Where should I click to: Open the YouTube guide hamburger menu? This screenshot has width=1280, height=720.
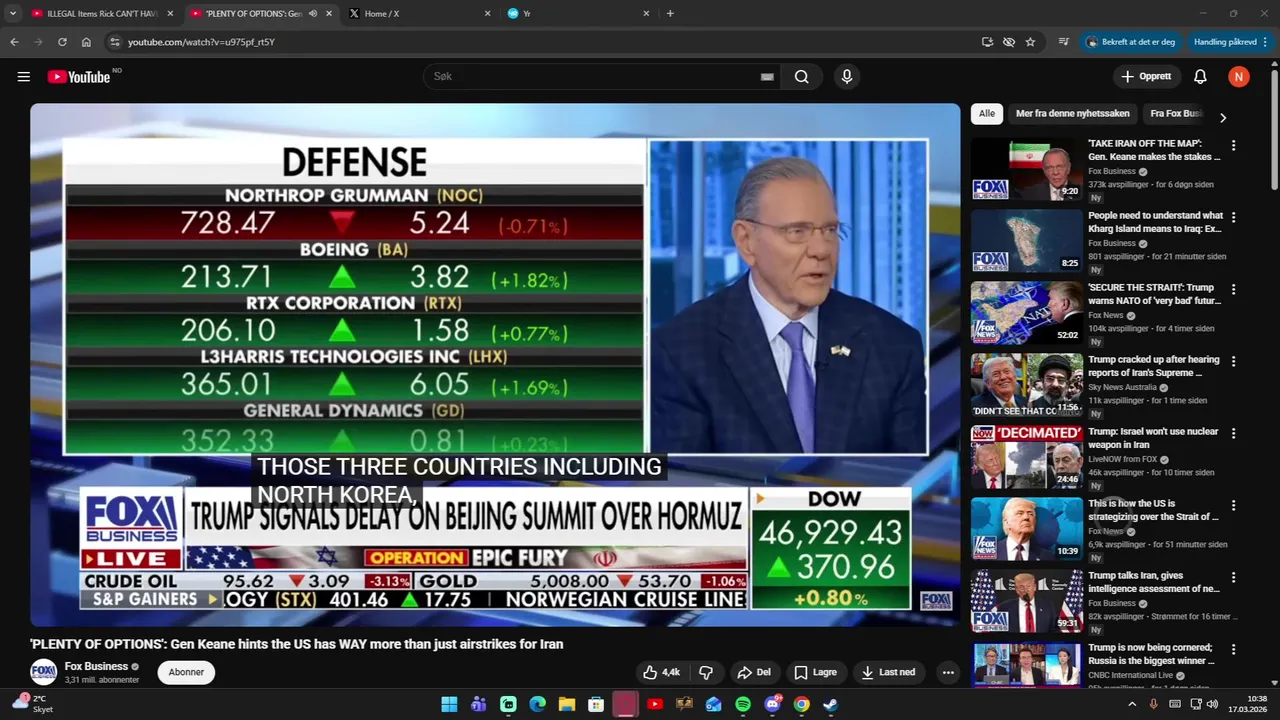coord(24,77)
